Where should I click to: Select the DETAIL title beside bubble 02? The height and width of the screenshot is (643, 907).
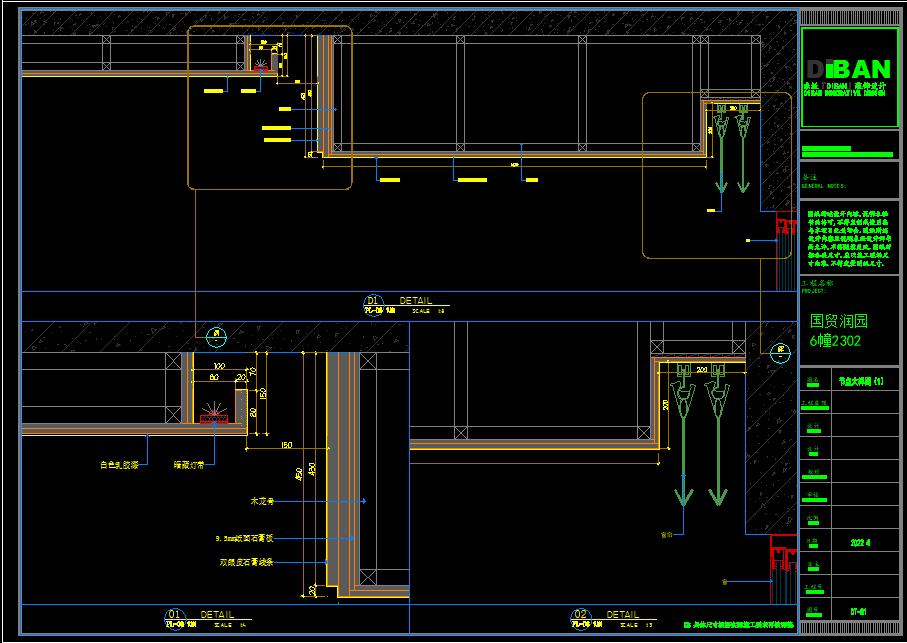623,614
